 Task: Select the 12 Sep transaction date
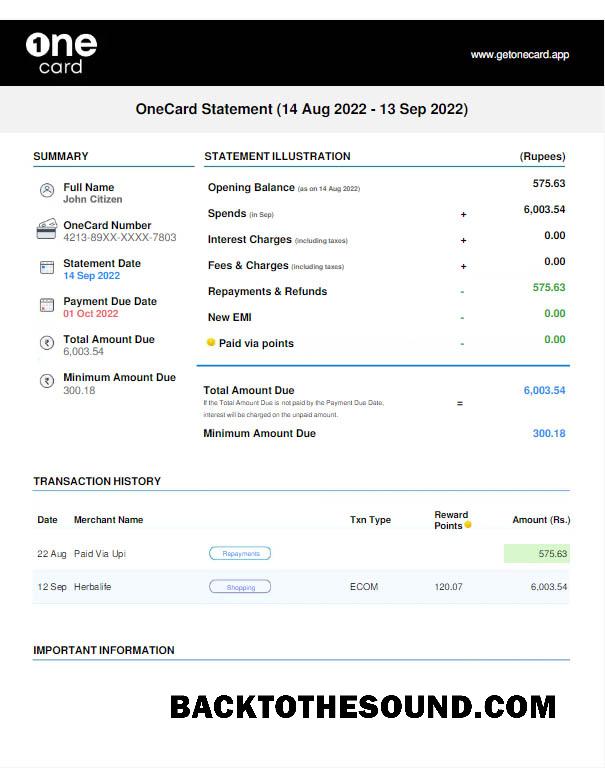click(x=52, y=587)
